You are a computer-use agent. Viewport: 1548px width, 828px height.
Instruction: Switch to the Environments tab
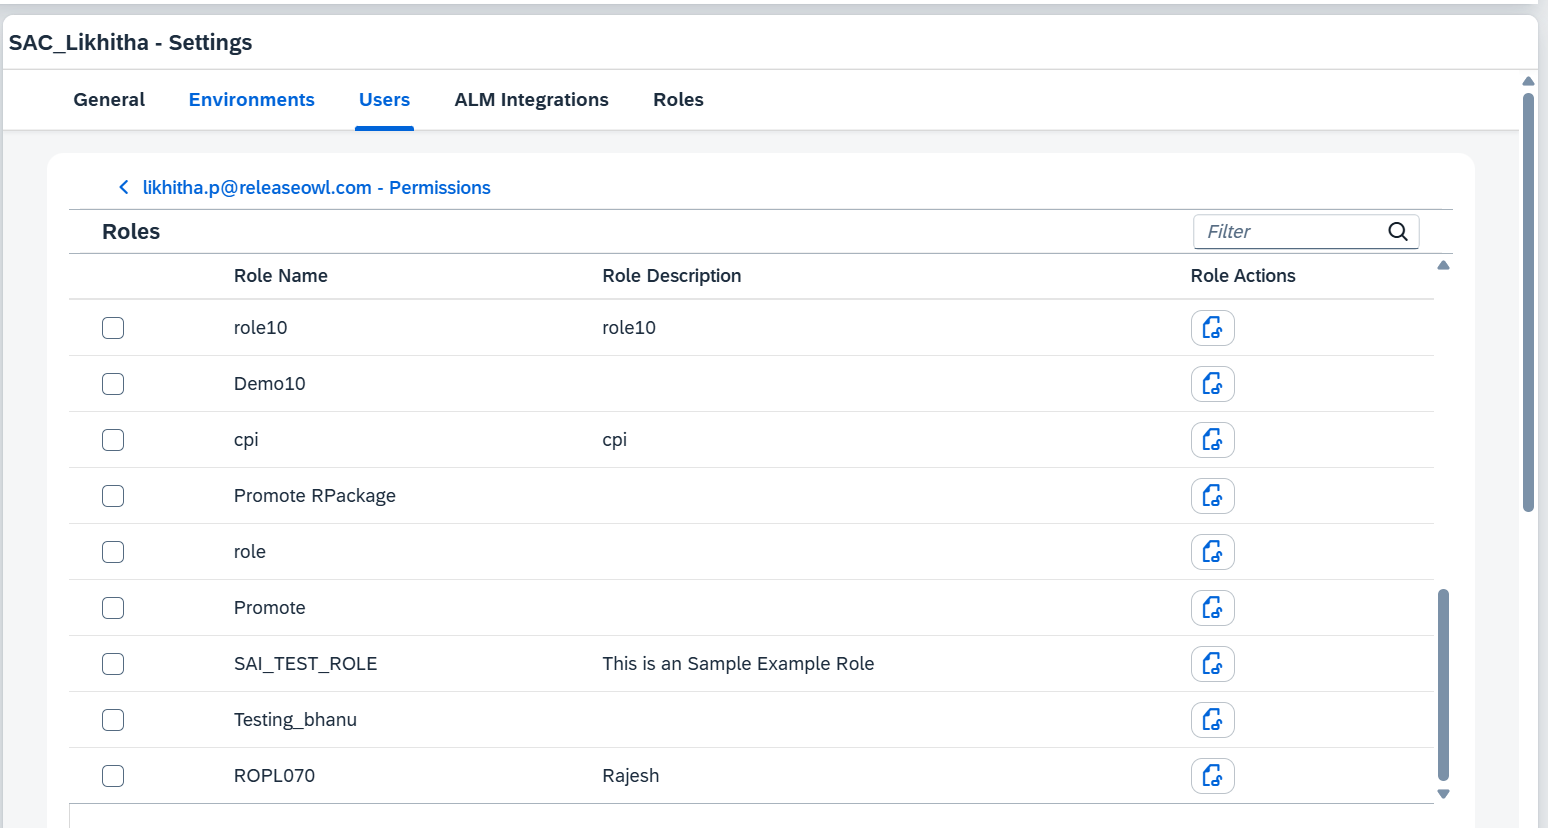point(251,100)
